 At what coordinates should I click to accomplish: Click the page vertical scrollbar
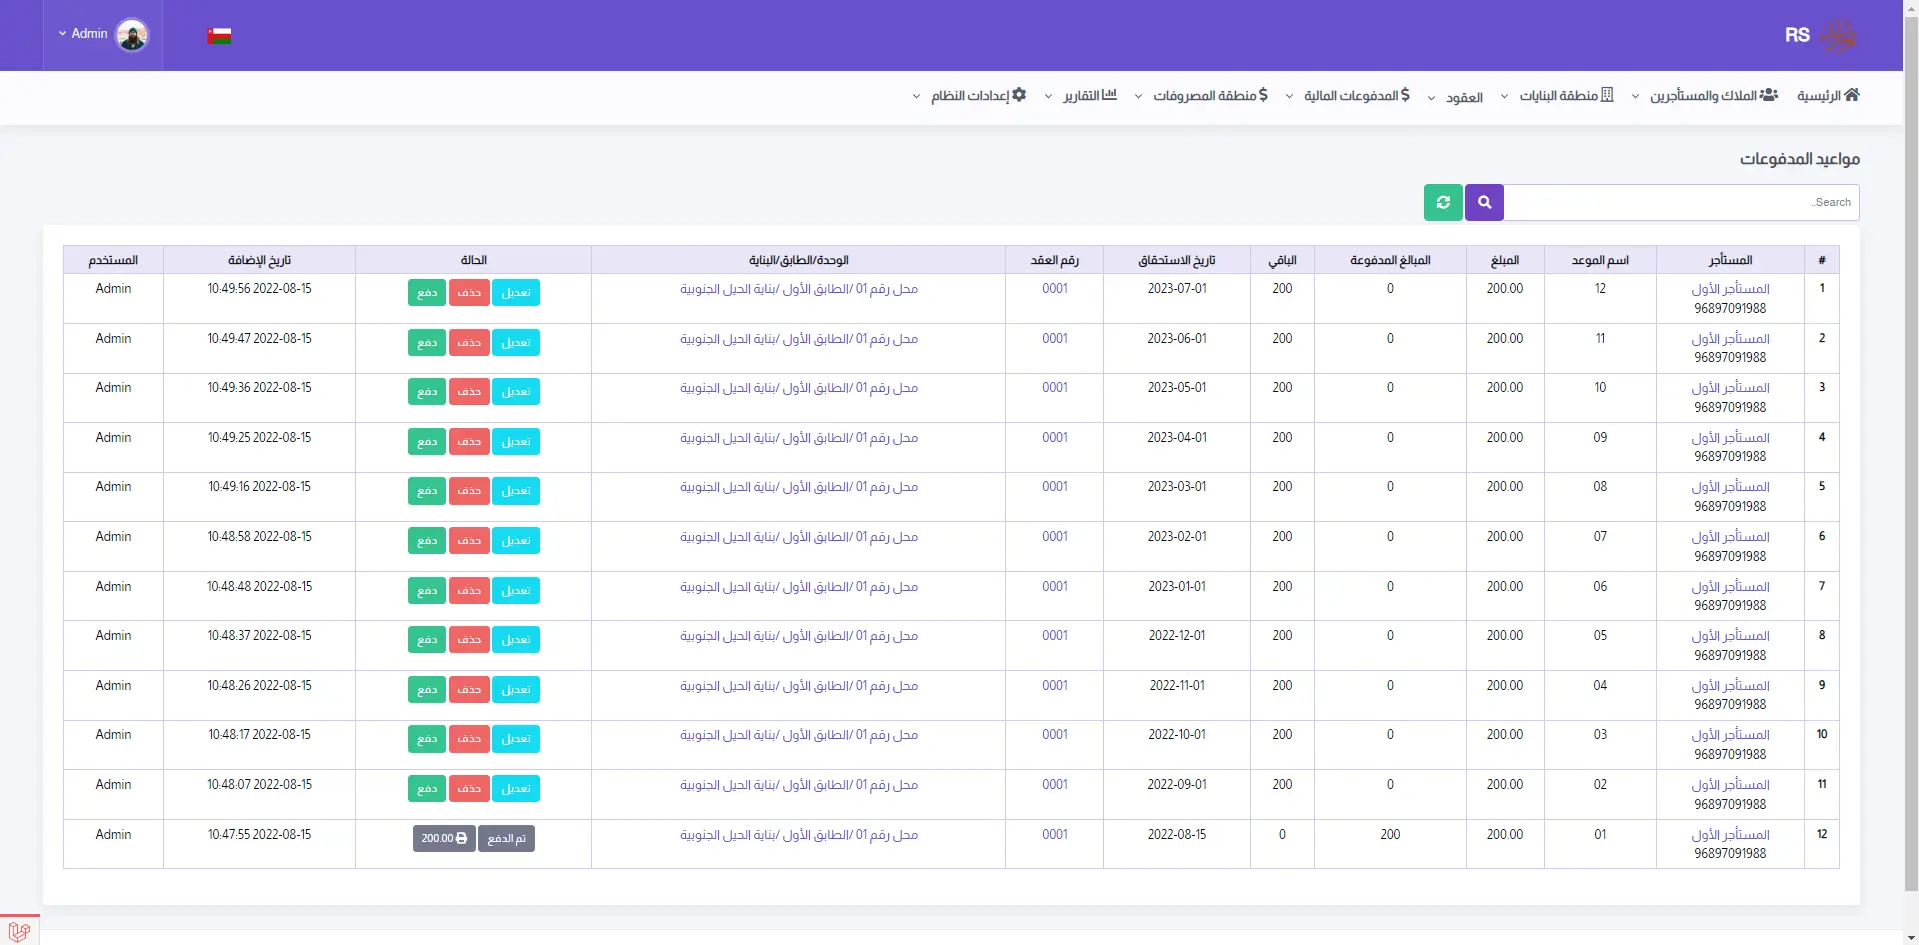1910,450
